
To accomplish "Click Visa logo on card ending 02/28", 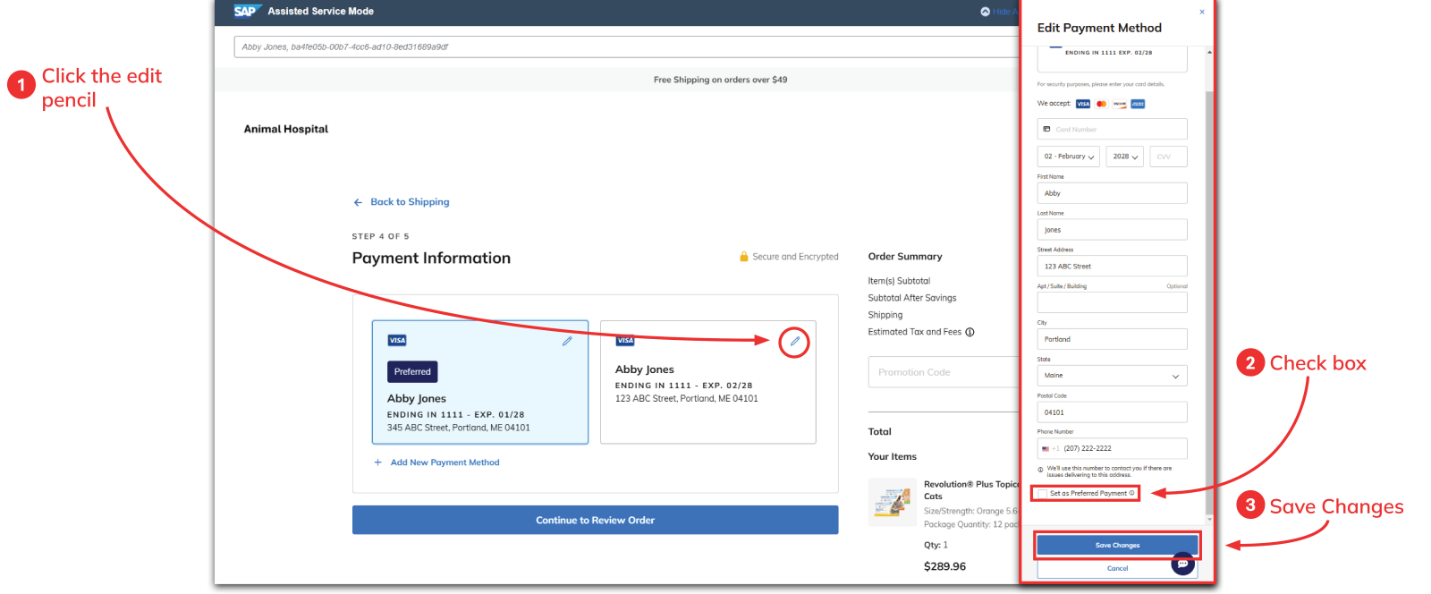I will point(625,341).
